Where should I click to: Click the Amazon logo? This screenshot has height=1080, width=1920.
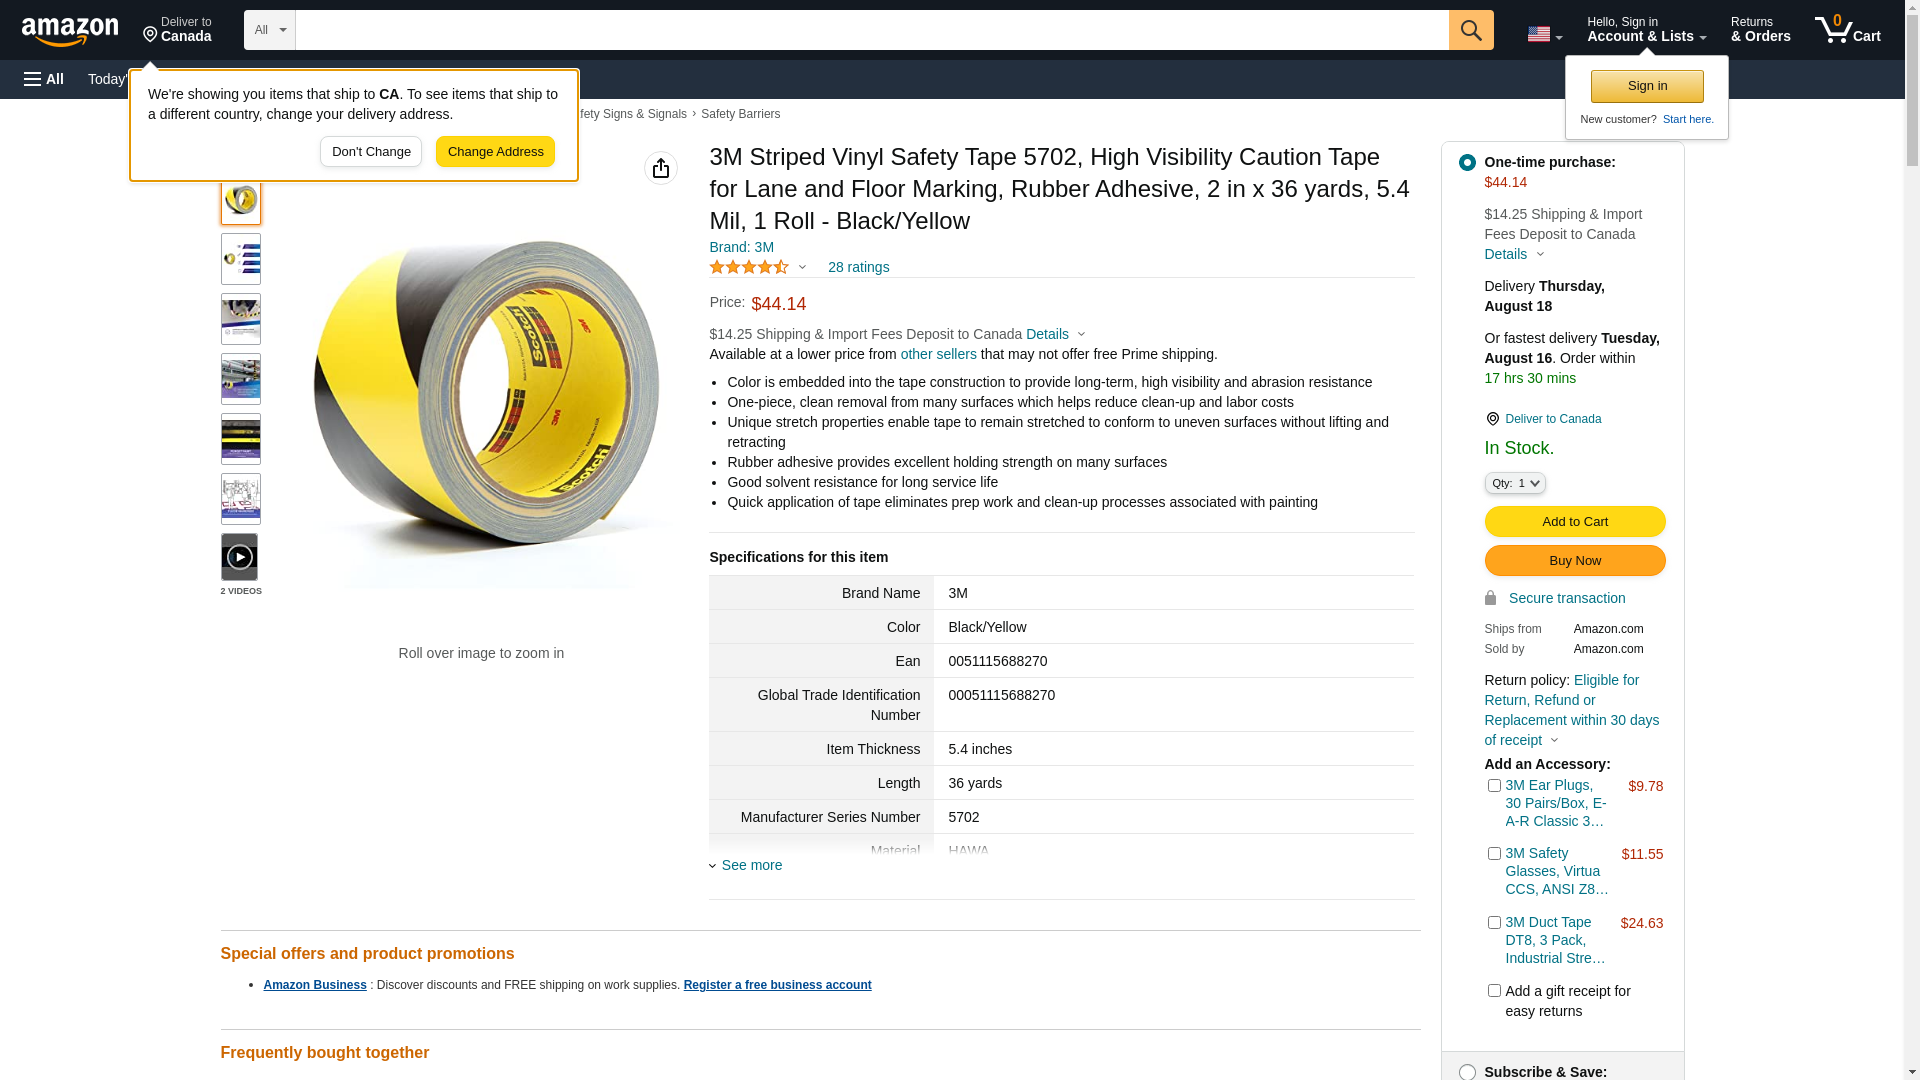tap(70, 31)
